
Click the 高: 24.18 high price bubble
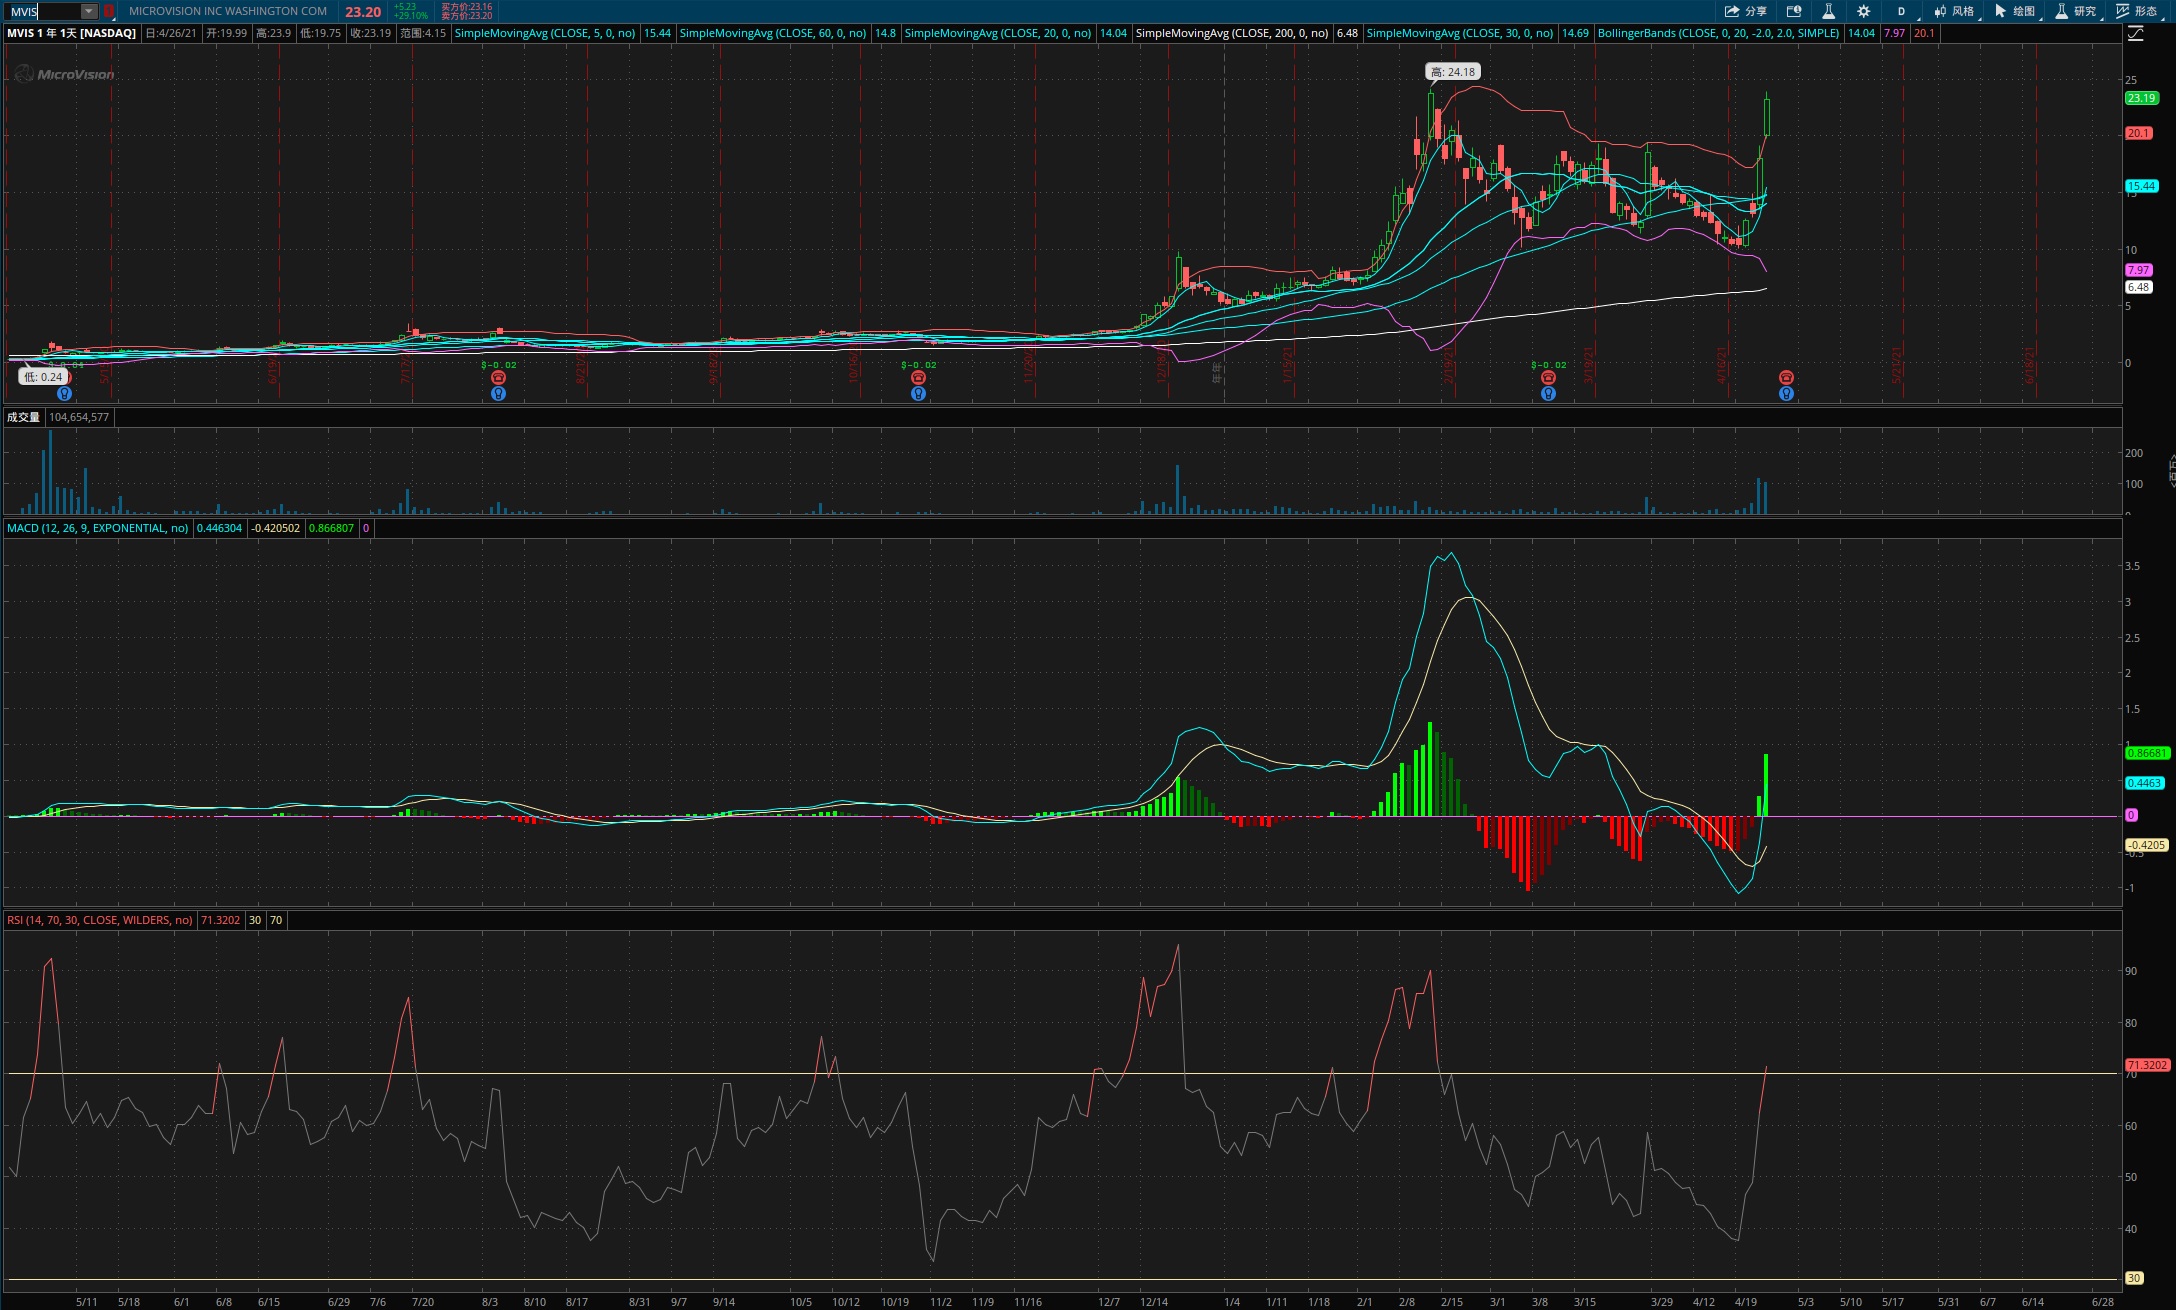1453,72
